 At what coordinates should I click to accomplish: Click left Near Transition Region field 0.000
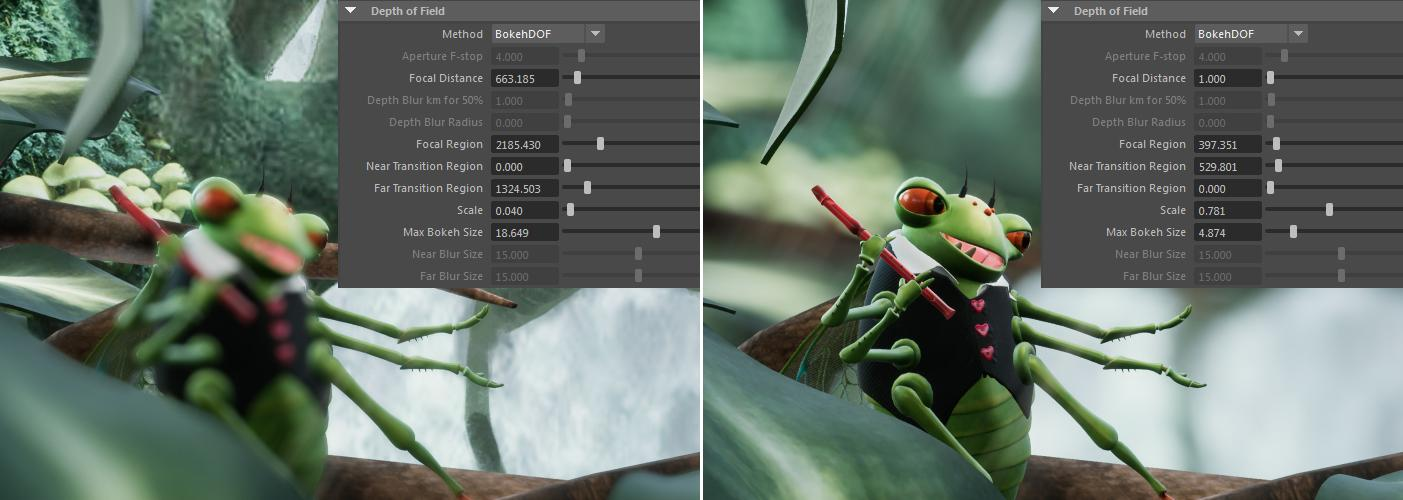coord(524,166)
